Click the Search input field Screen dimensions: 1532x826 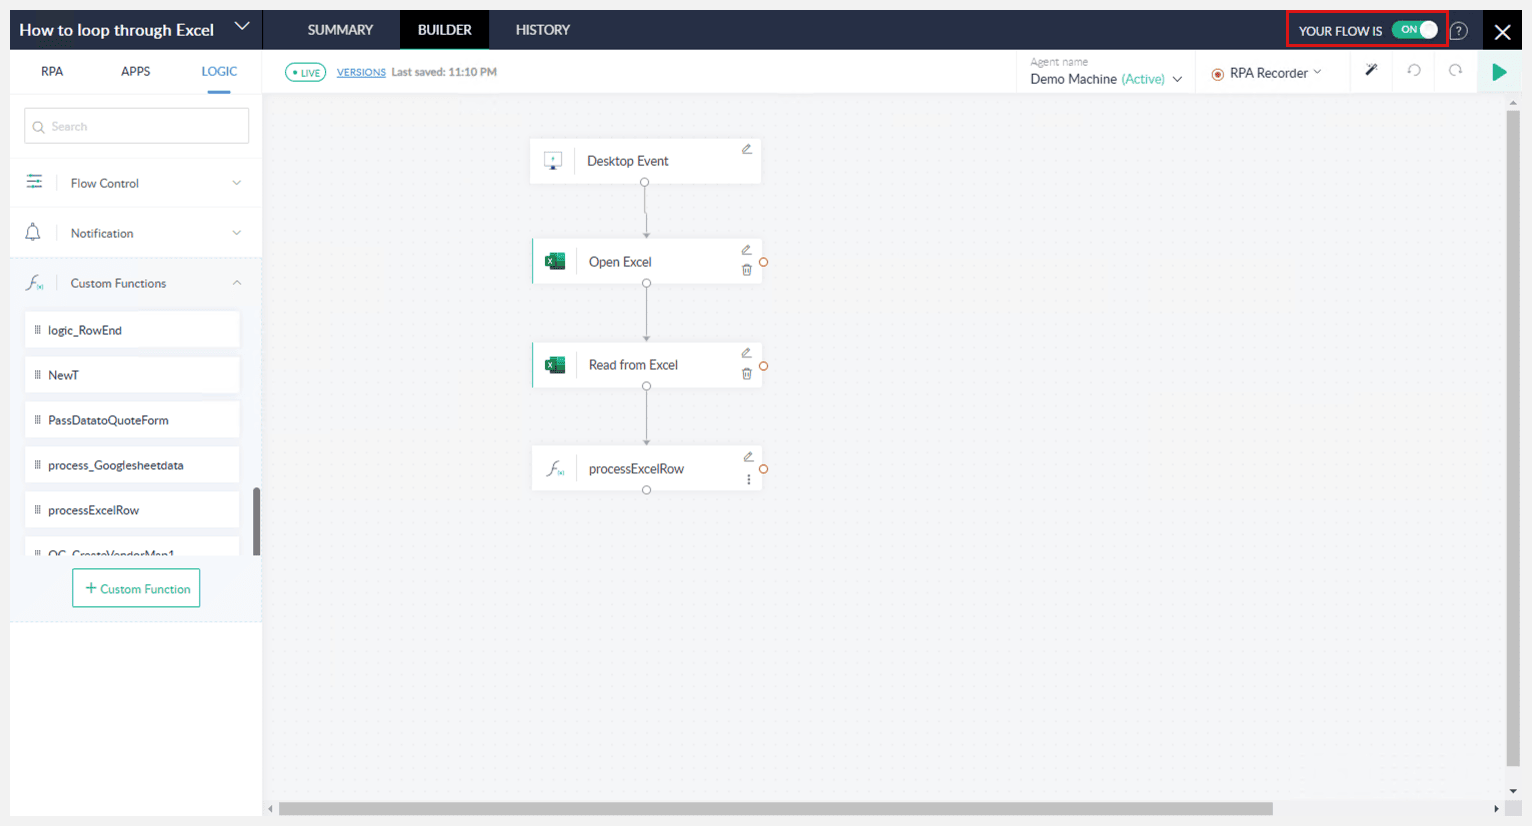136,126
